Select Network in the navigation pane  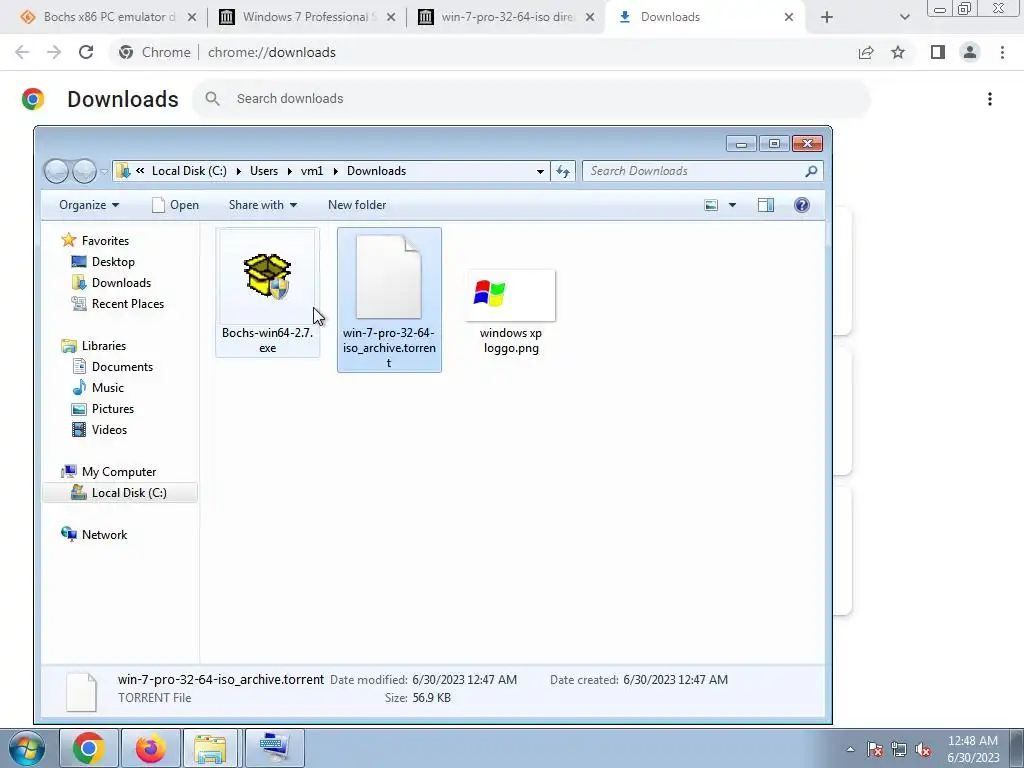pyautogui.click(x=104, y=535)
